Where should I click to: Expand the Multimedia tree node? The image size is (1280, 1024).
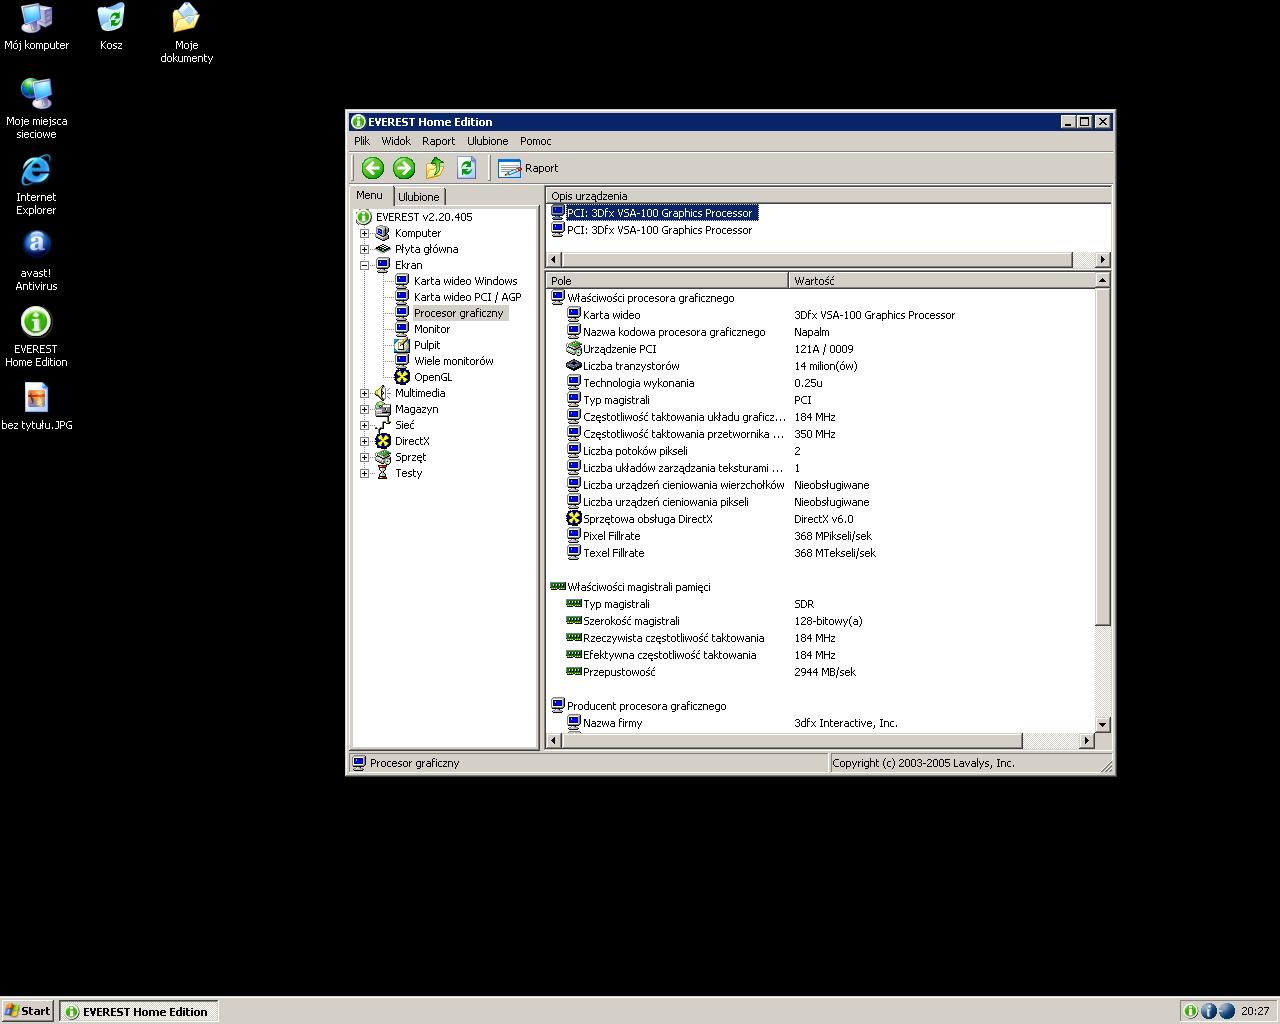coord(365,393)
